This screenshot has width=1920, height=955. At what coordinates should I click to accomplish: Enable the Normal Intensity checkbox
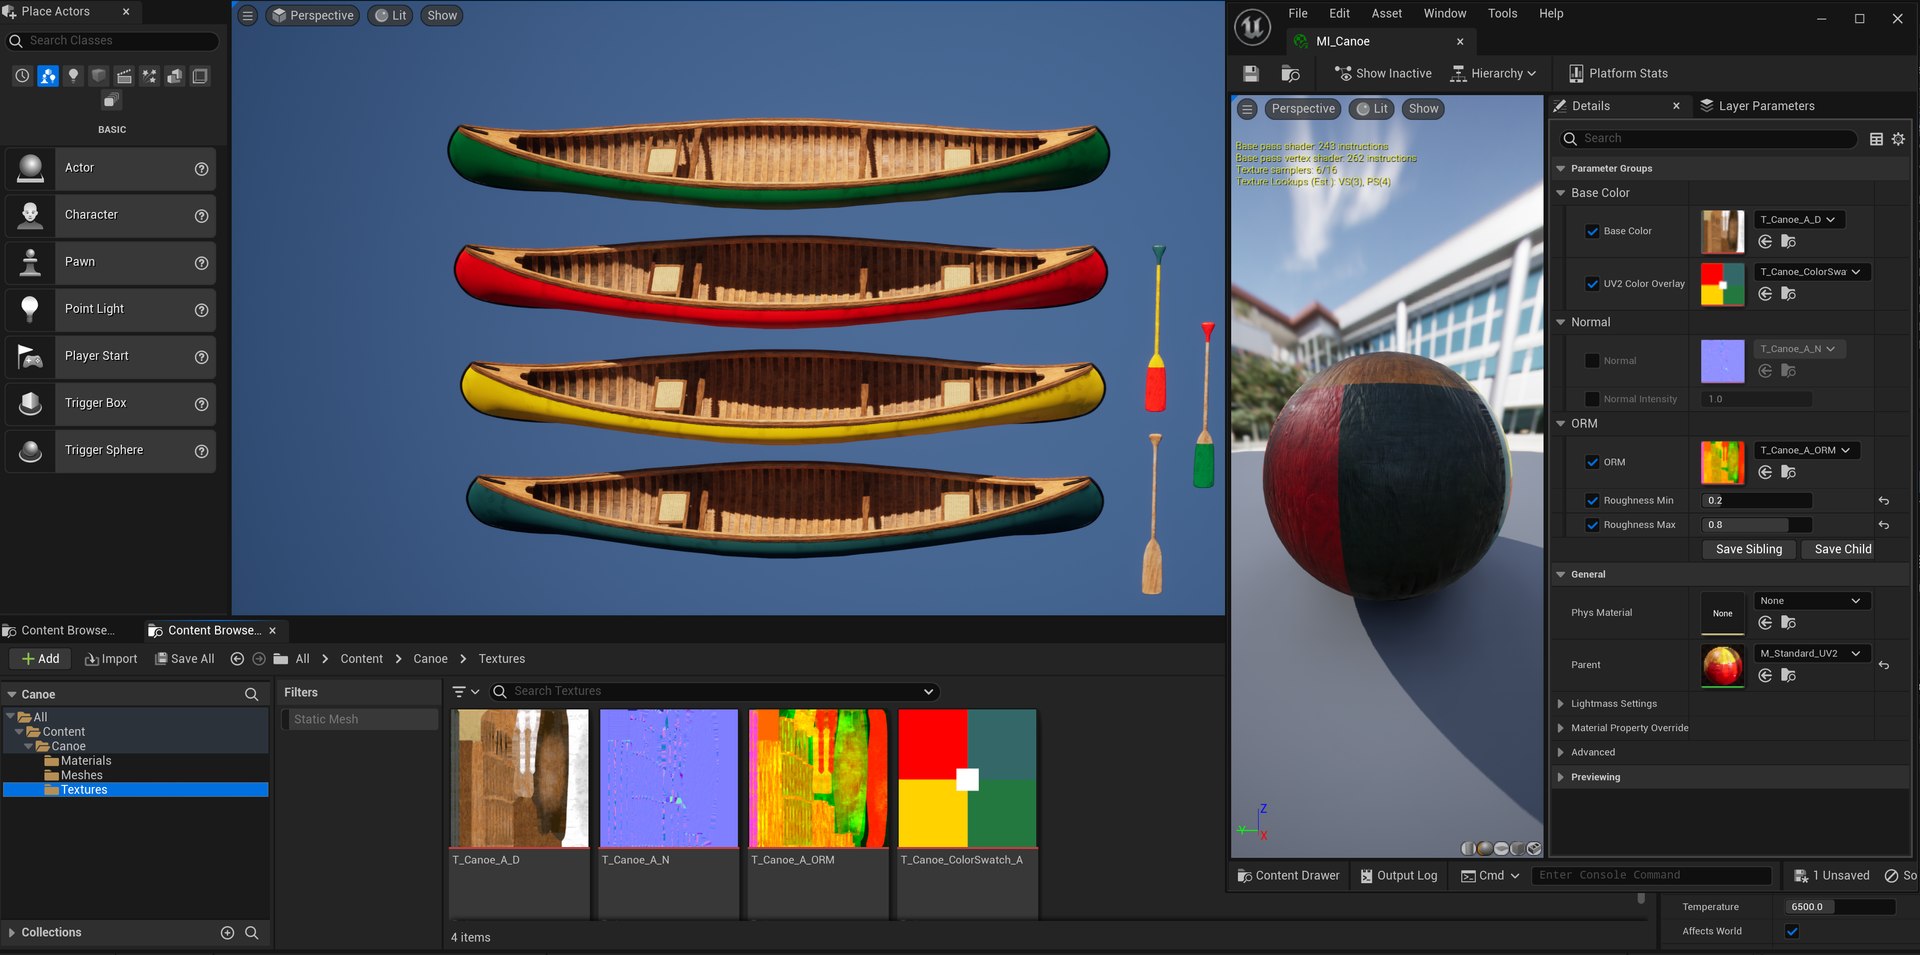tap(1592, 399)
